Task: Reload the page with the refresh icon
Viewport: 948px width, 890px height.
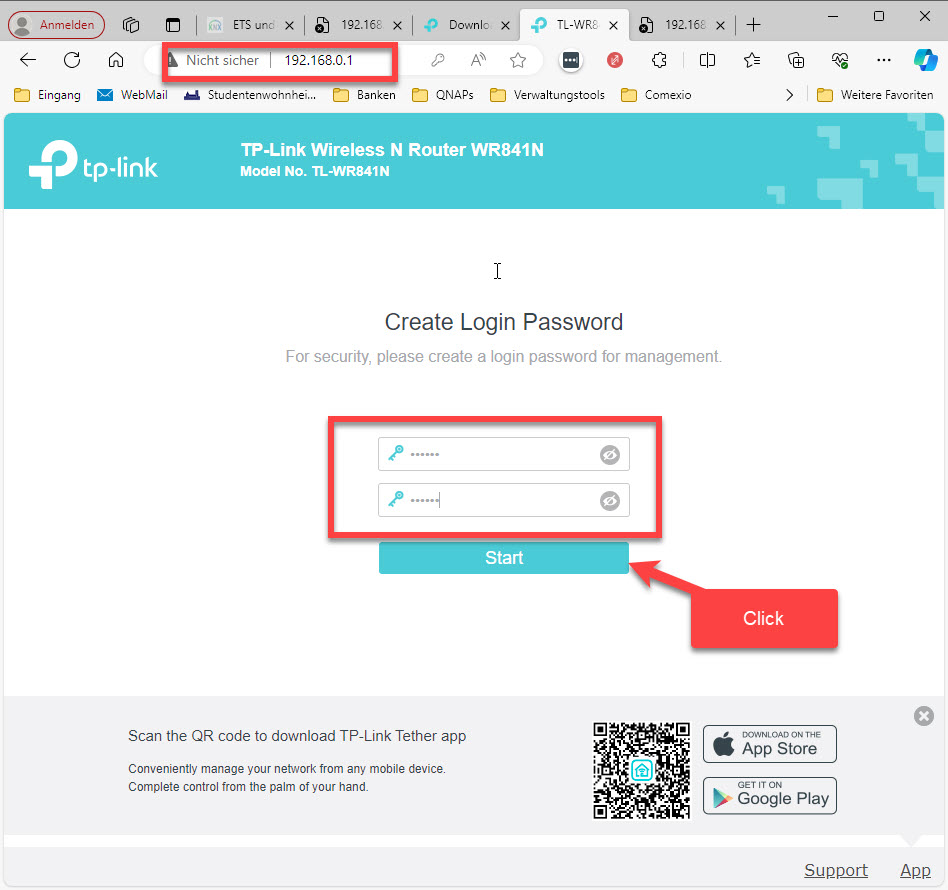Action: coord(72,60)
